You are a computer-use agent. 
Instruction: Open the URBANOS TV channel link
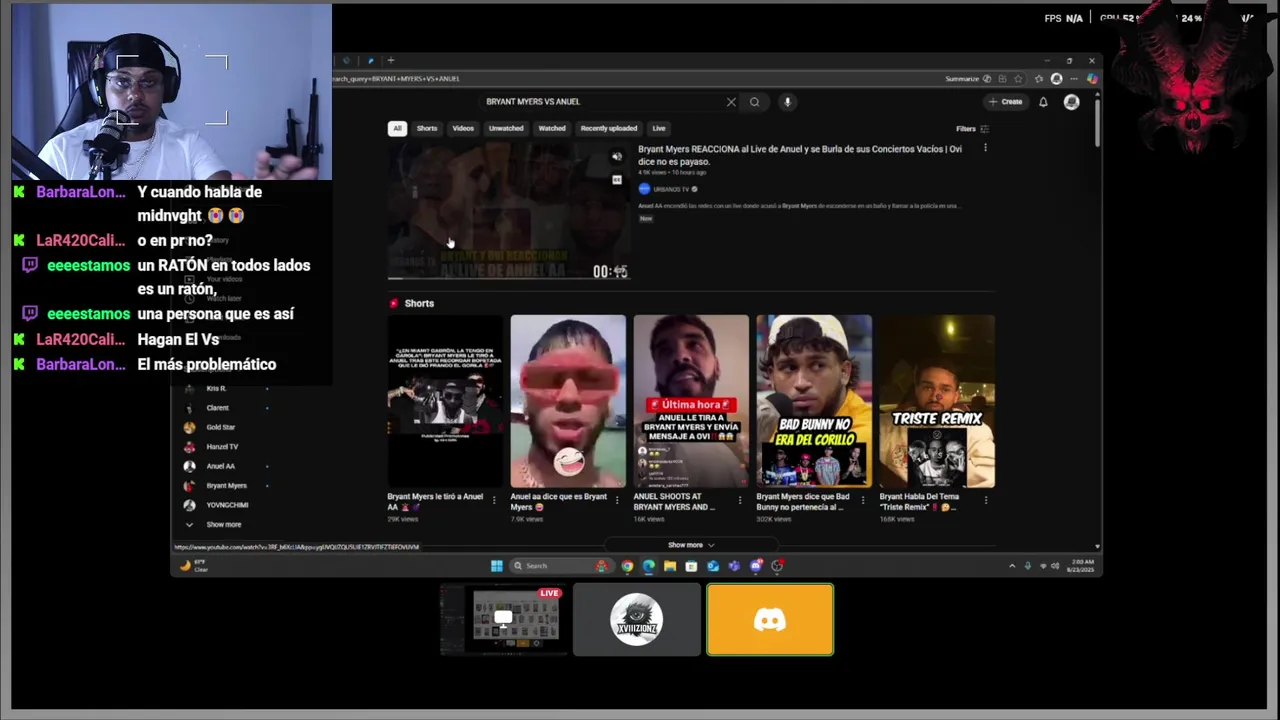click(671, 189)
